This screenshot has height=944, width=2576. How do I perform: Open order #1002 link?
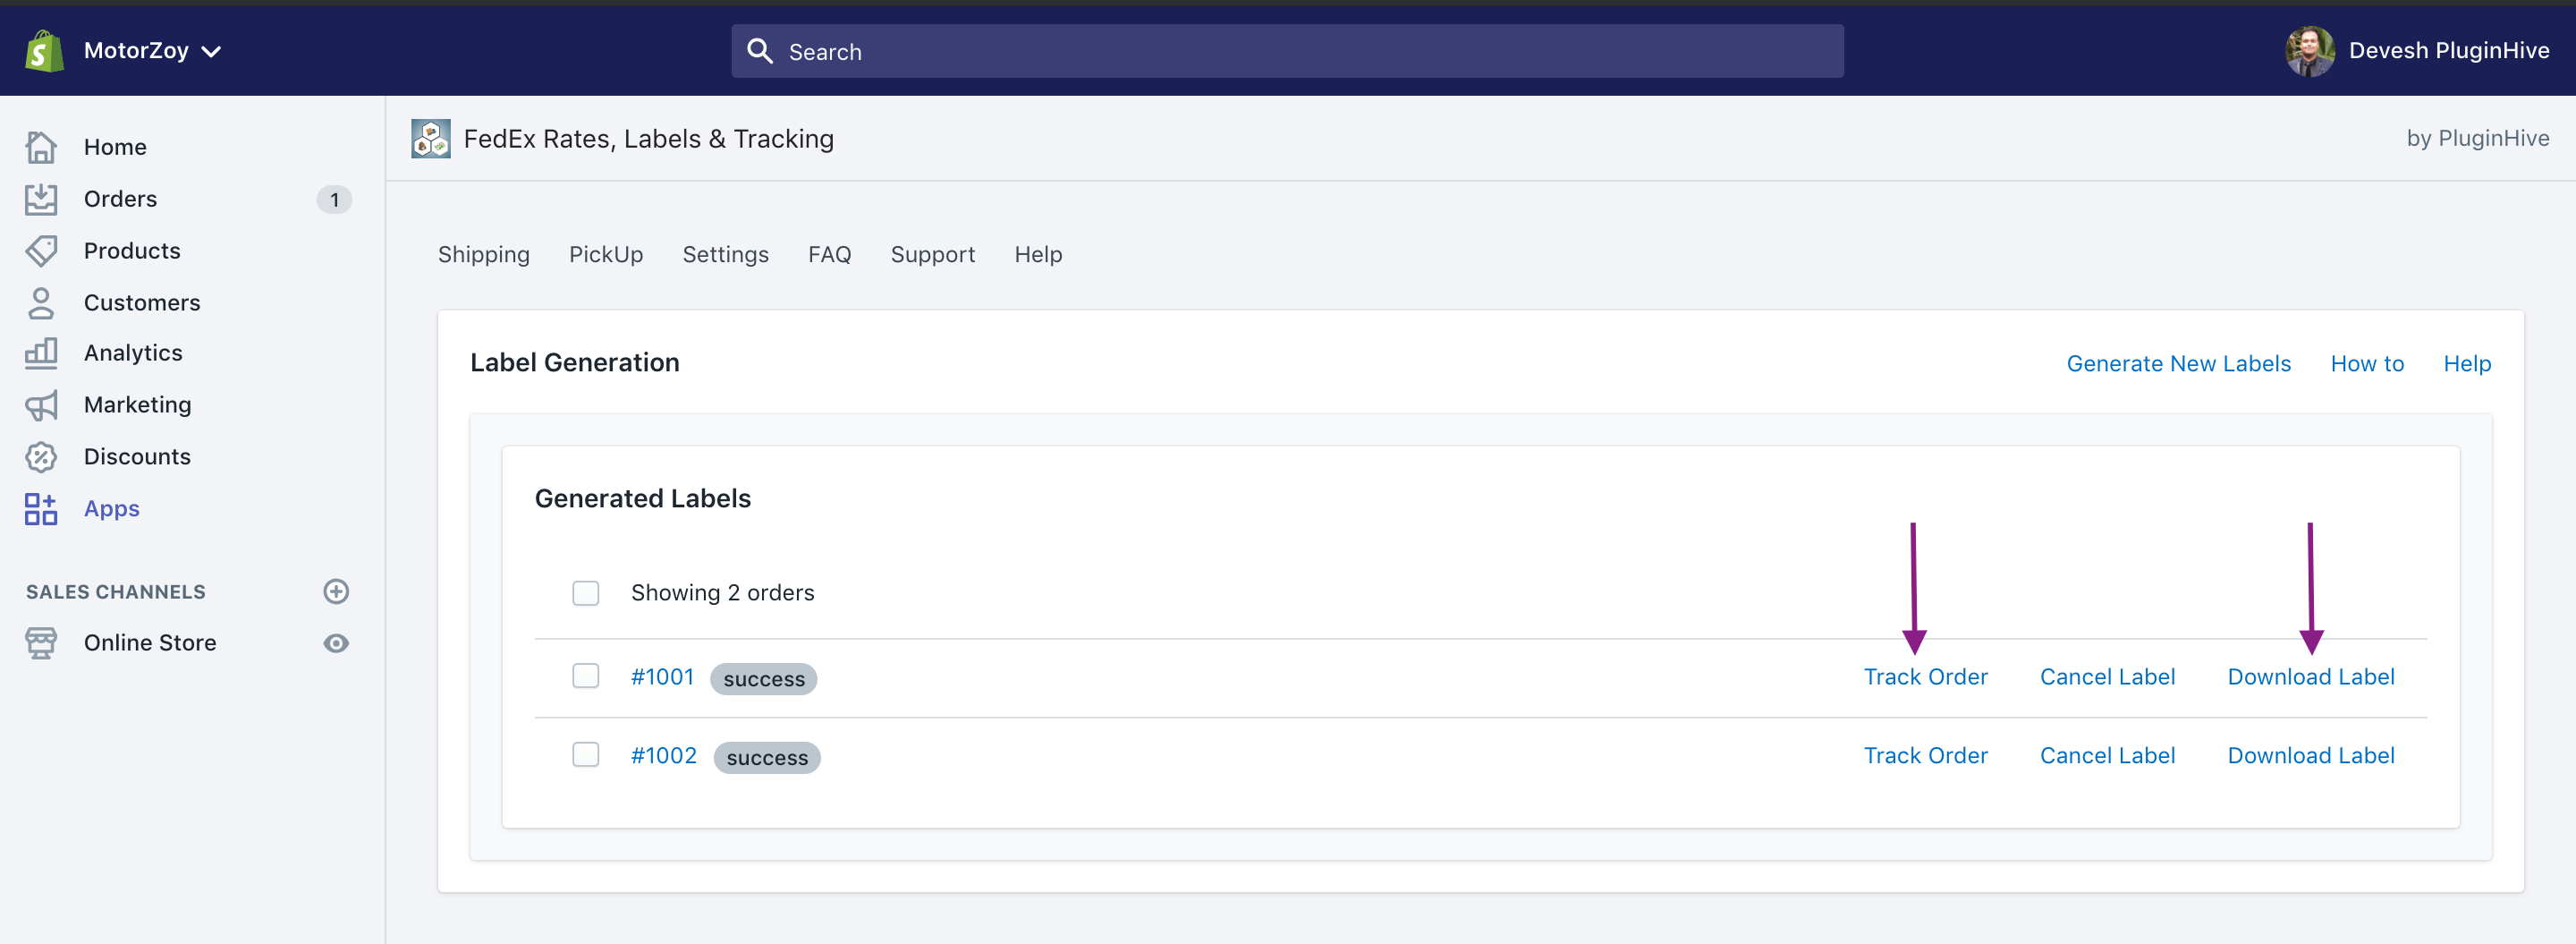coord(664,756)
